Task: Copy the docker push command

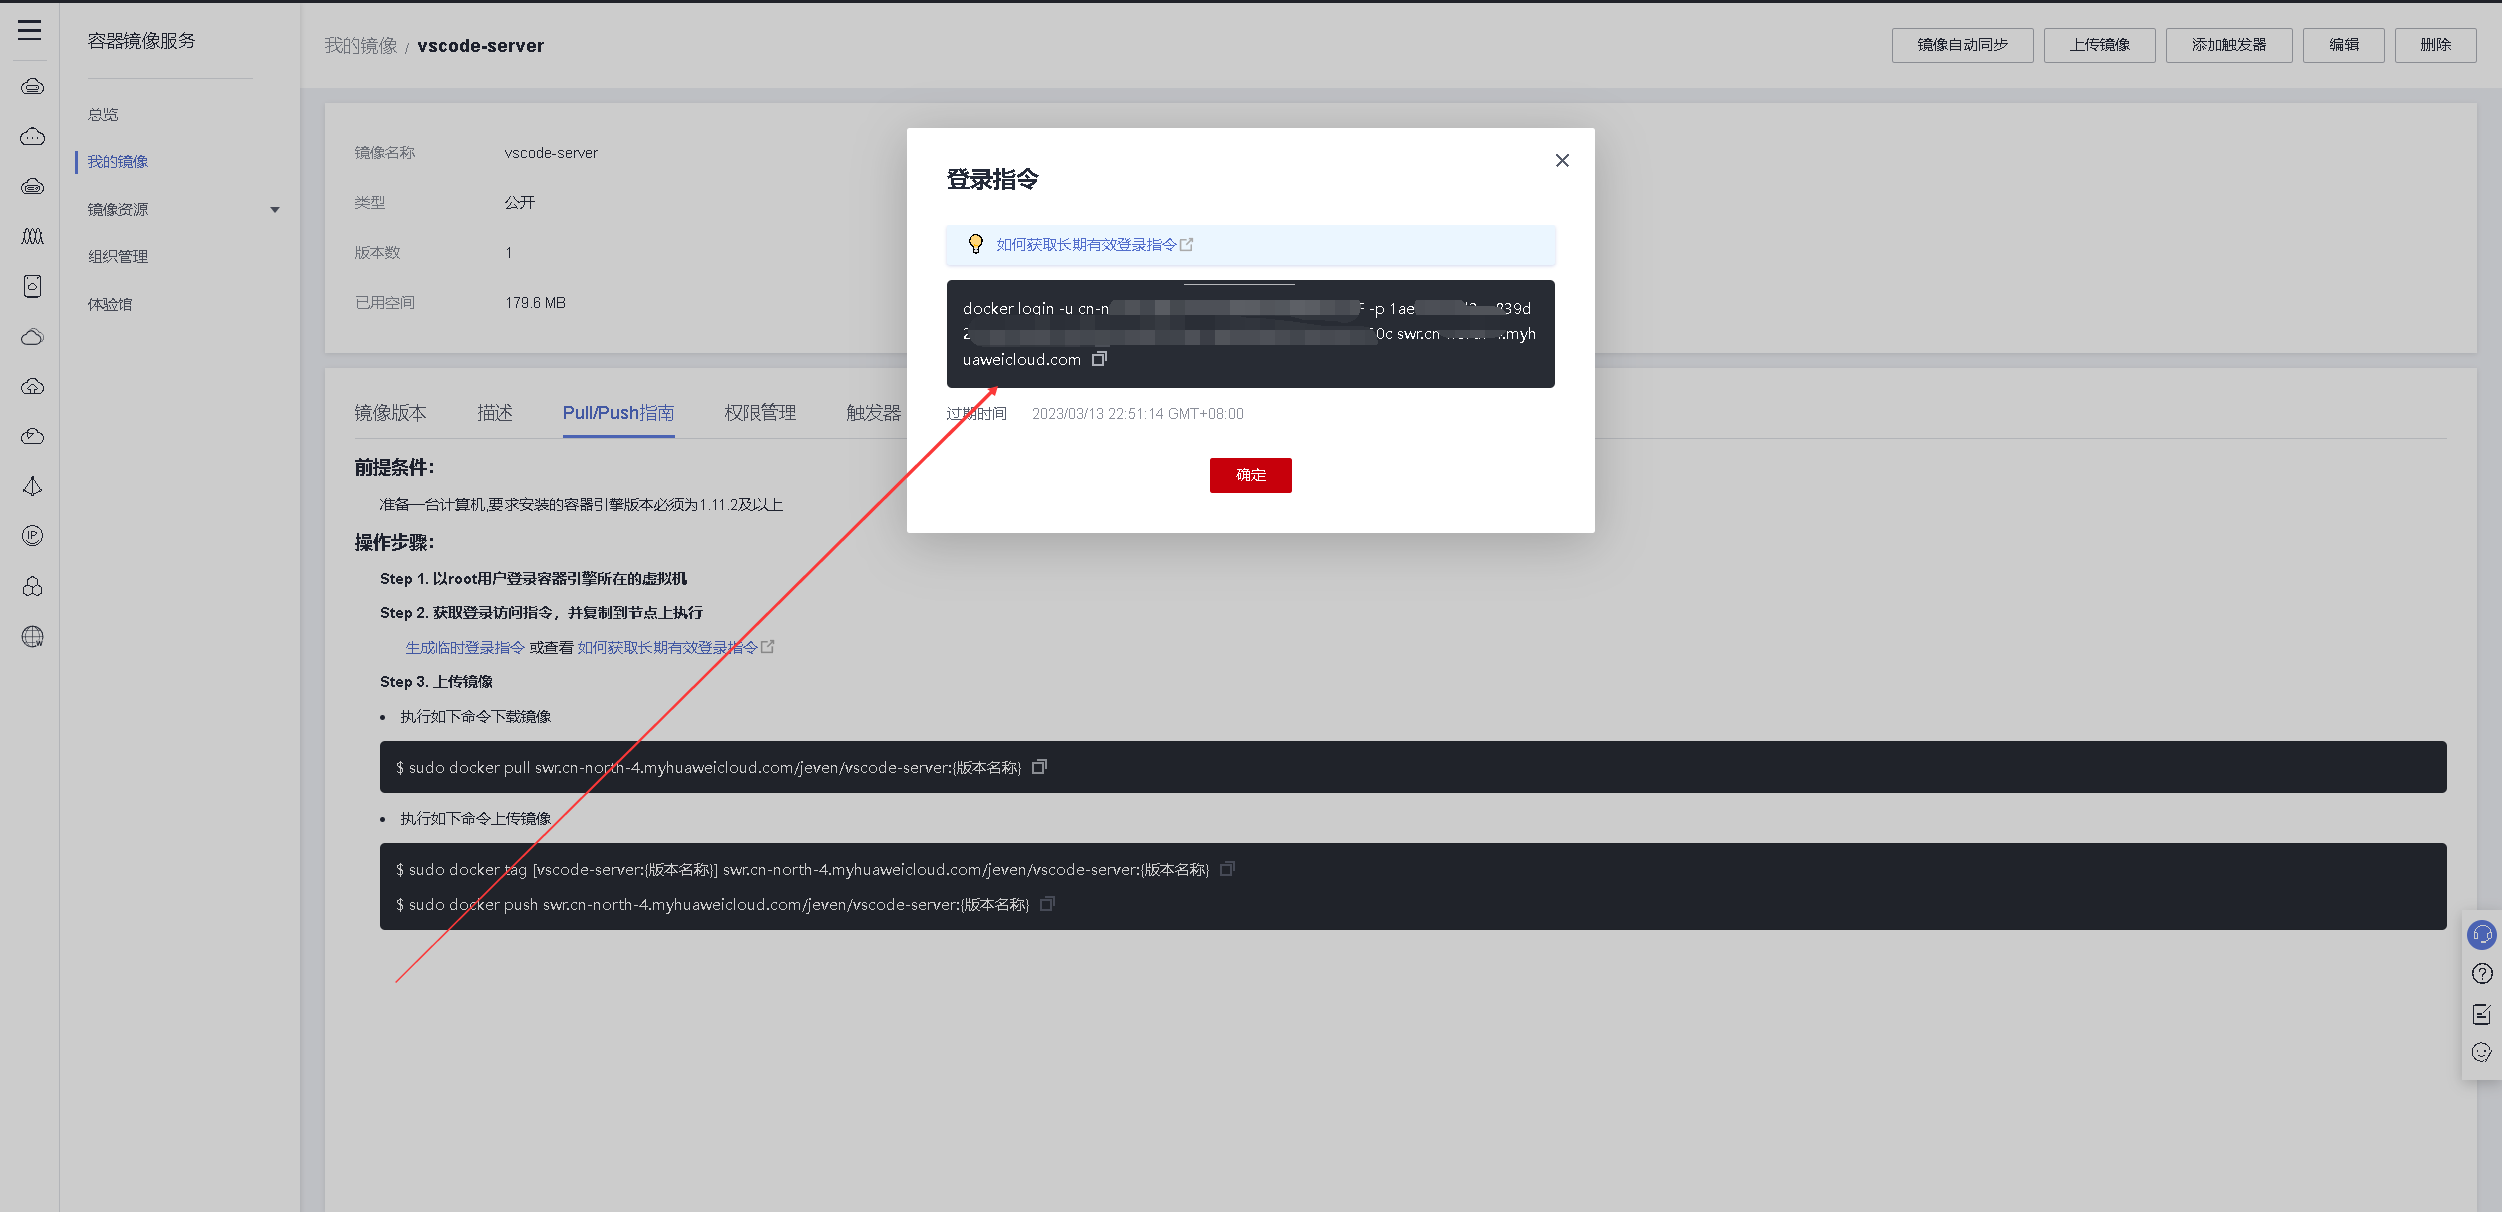Action: coord(1047,904)
